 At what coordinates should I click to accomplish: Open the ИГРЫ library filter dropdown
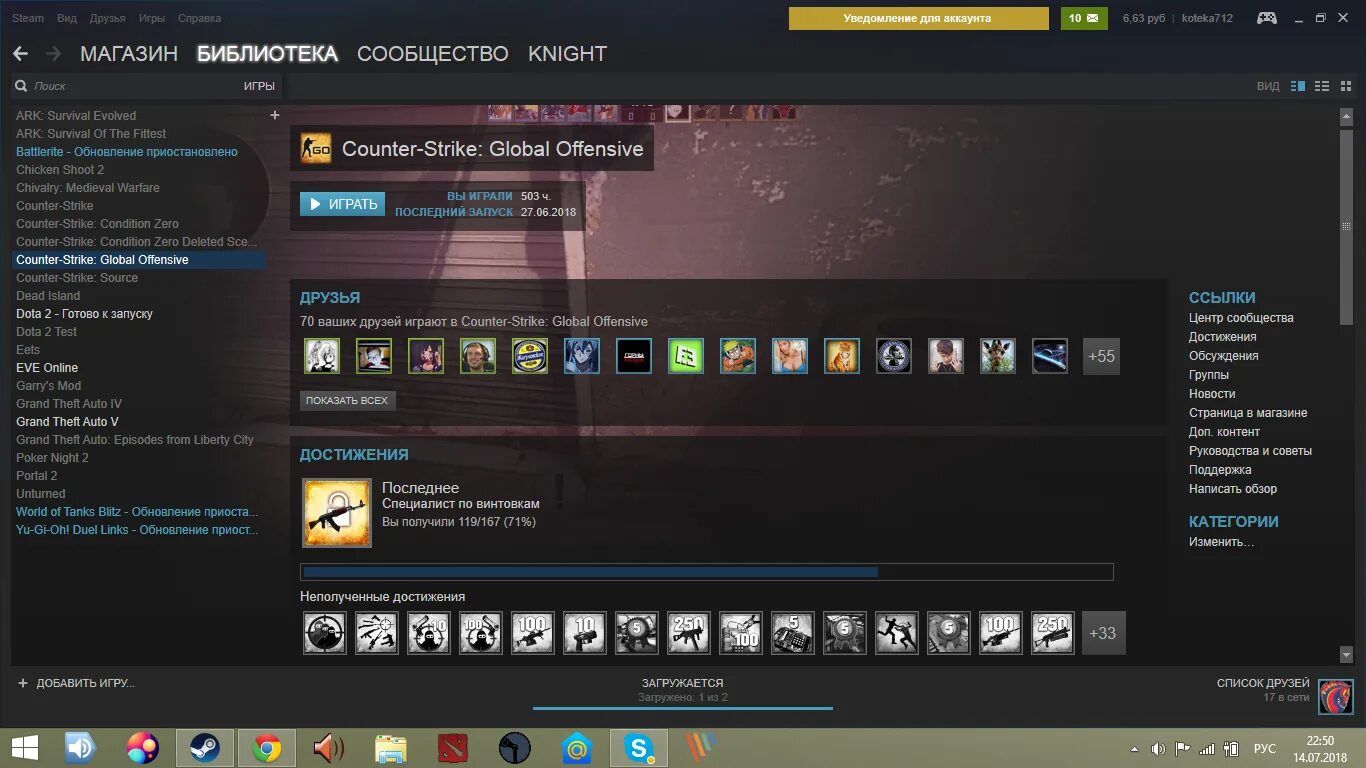coord(259,86)
